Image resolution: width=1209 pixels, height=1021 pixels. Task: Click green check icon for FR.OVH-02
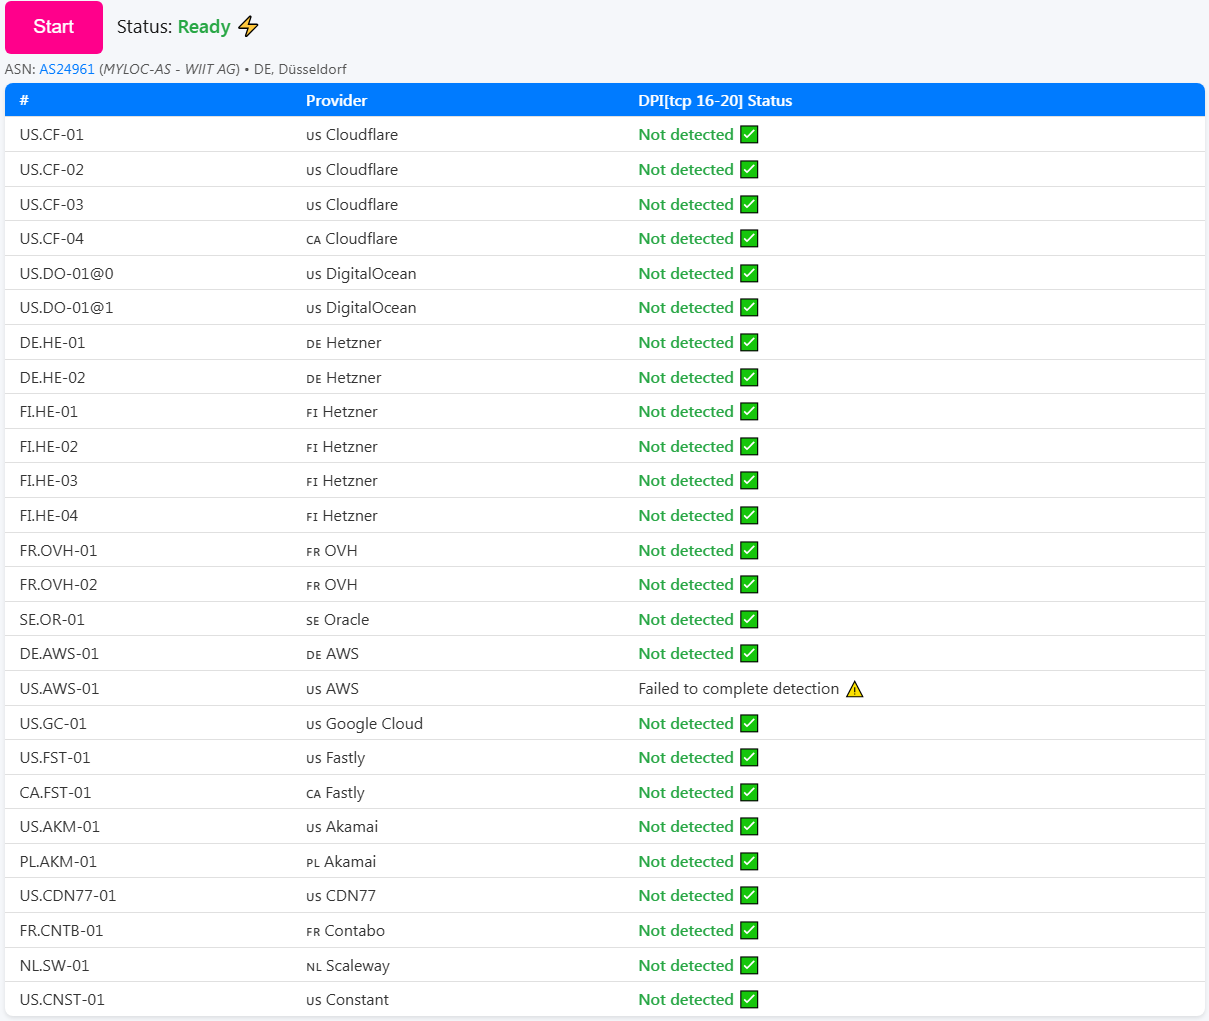point(749,584)
